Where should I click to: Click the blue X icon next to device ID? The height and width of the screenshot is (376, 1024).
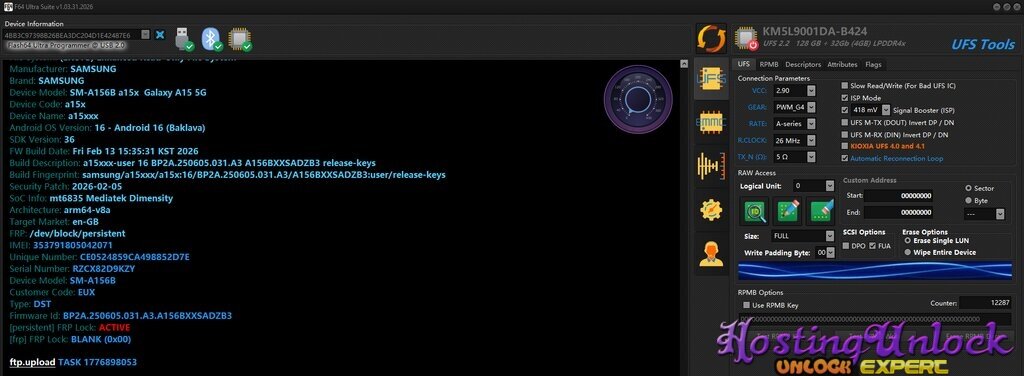click(x=160, y=35)
